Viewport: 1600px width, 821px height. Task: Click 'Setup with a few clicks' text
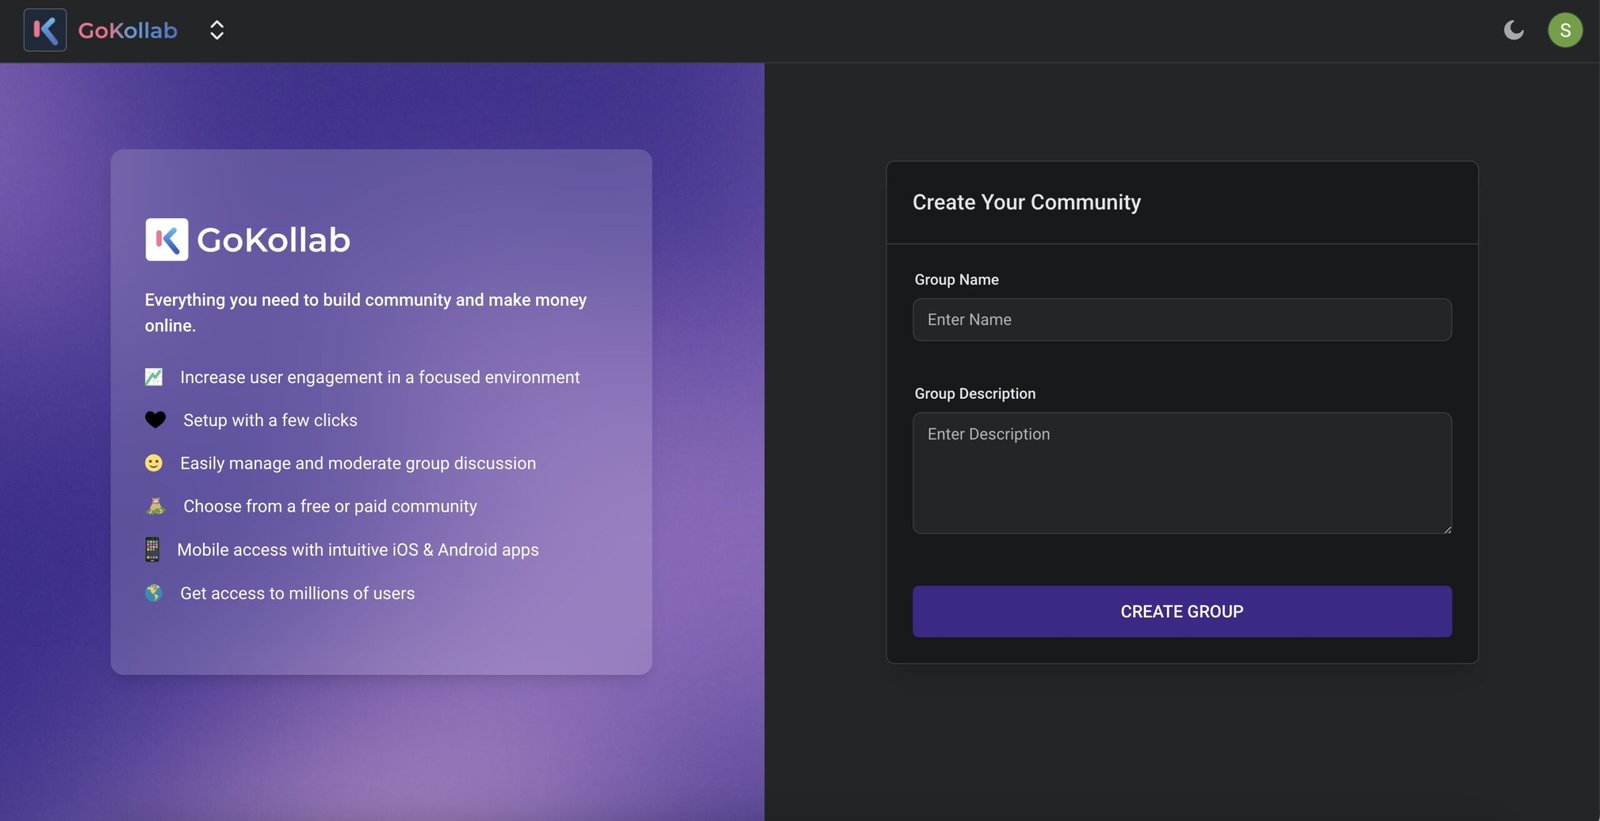pos(270,421)
